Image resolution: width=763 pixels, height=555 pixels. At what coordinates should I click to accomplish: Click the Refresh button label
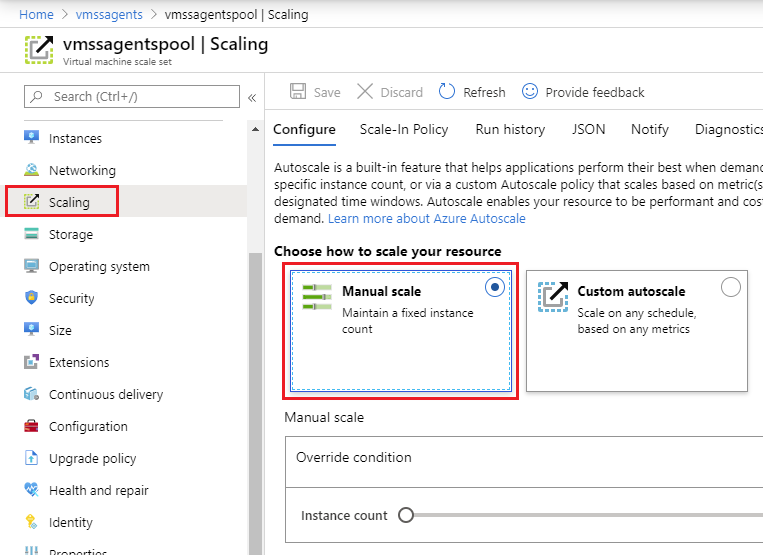coord(484,92)
